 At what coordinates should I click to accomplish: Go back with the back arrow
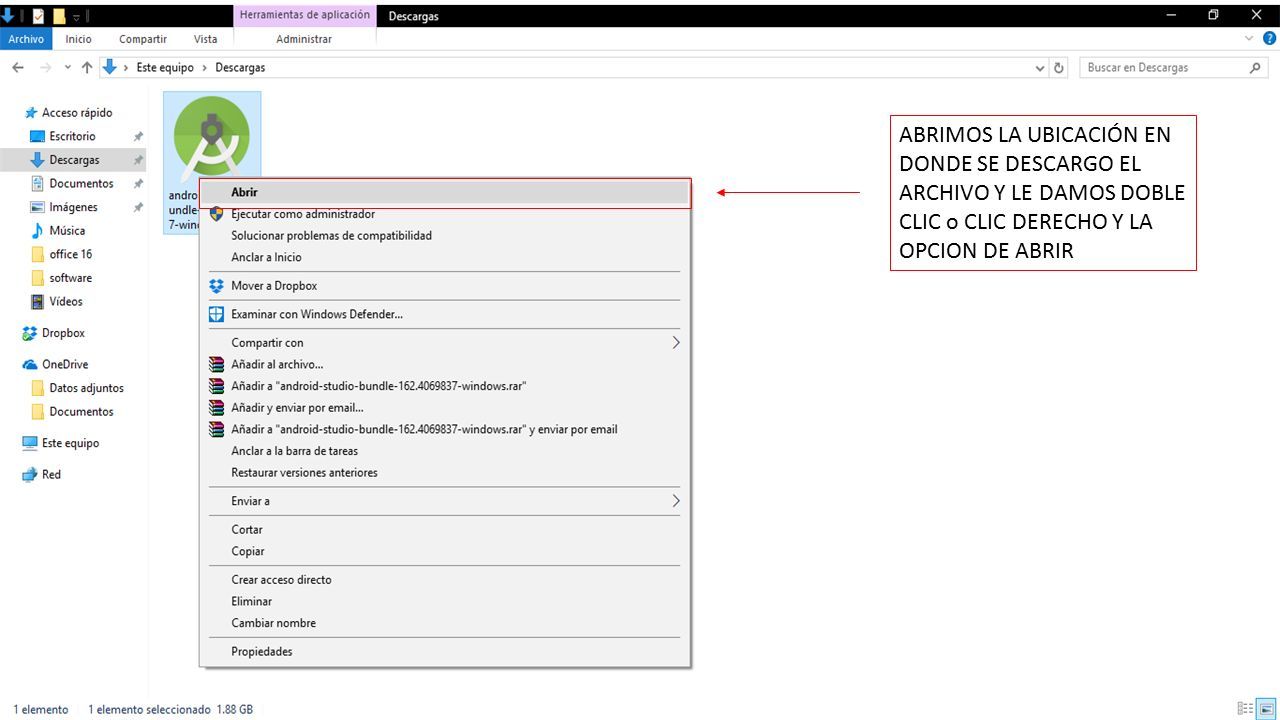coord(18,68)
